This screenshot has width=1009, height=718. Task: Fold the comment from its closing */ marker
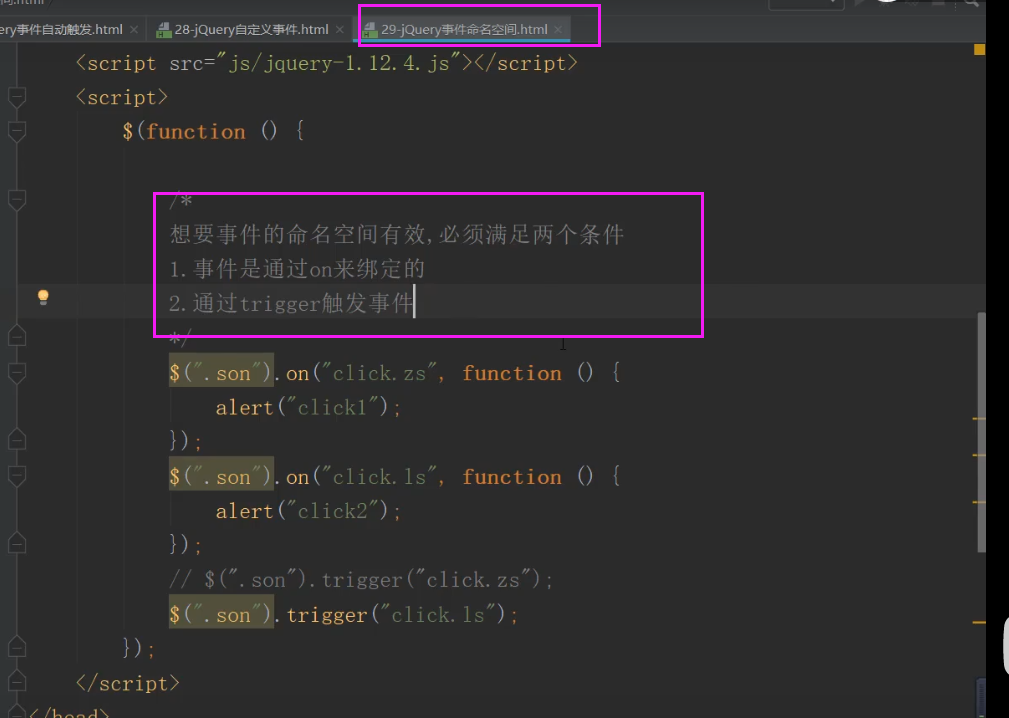coord(17,336)
